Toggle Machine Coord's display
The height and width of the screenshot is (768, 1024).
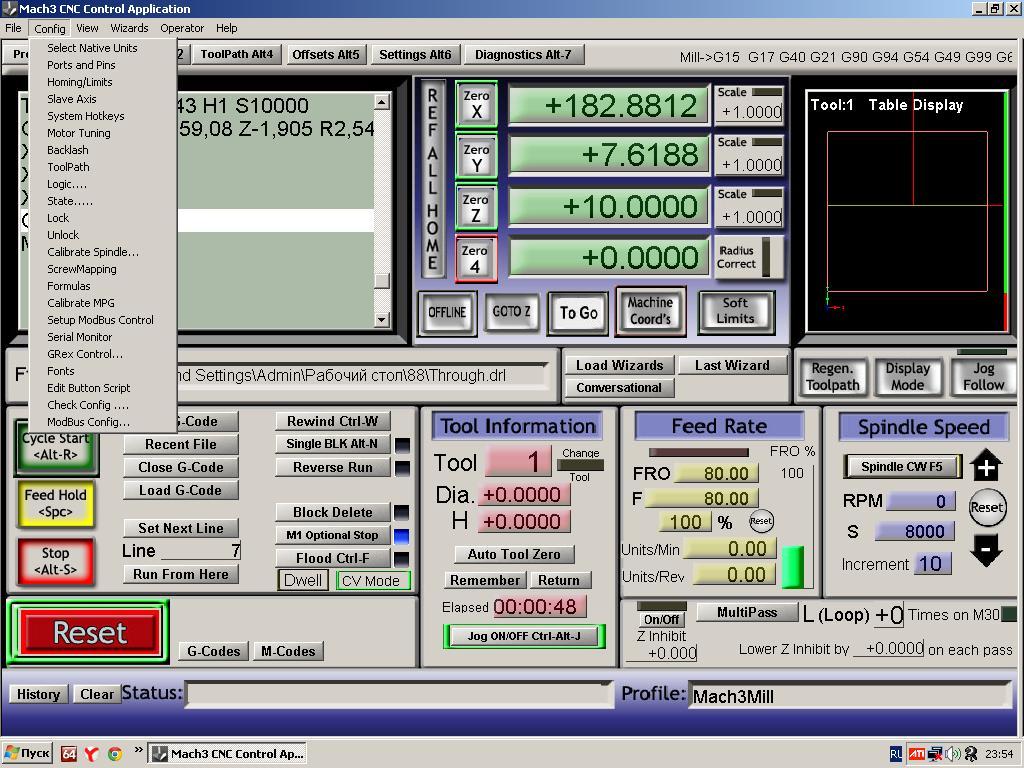pos(650,311)
